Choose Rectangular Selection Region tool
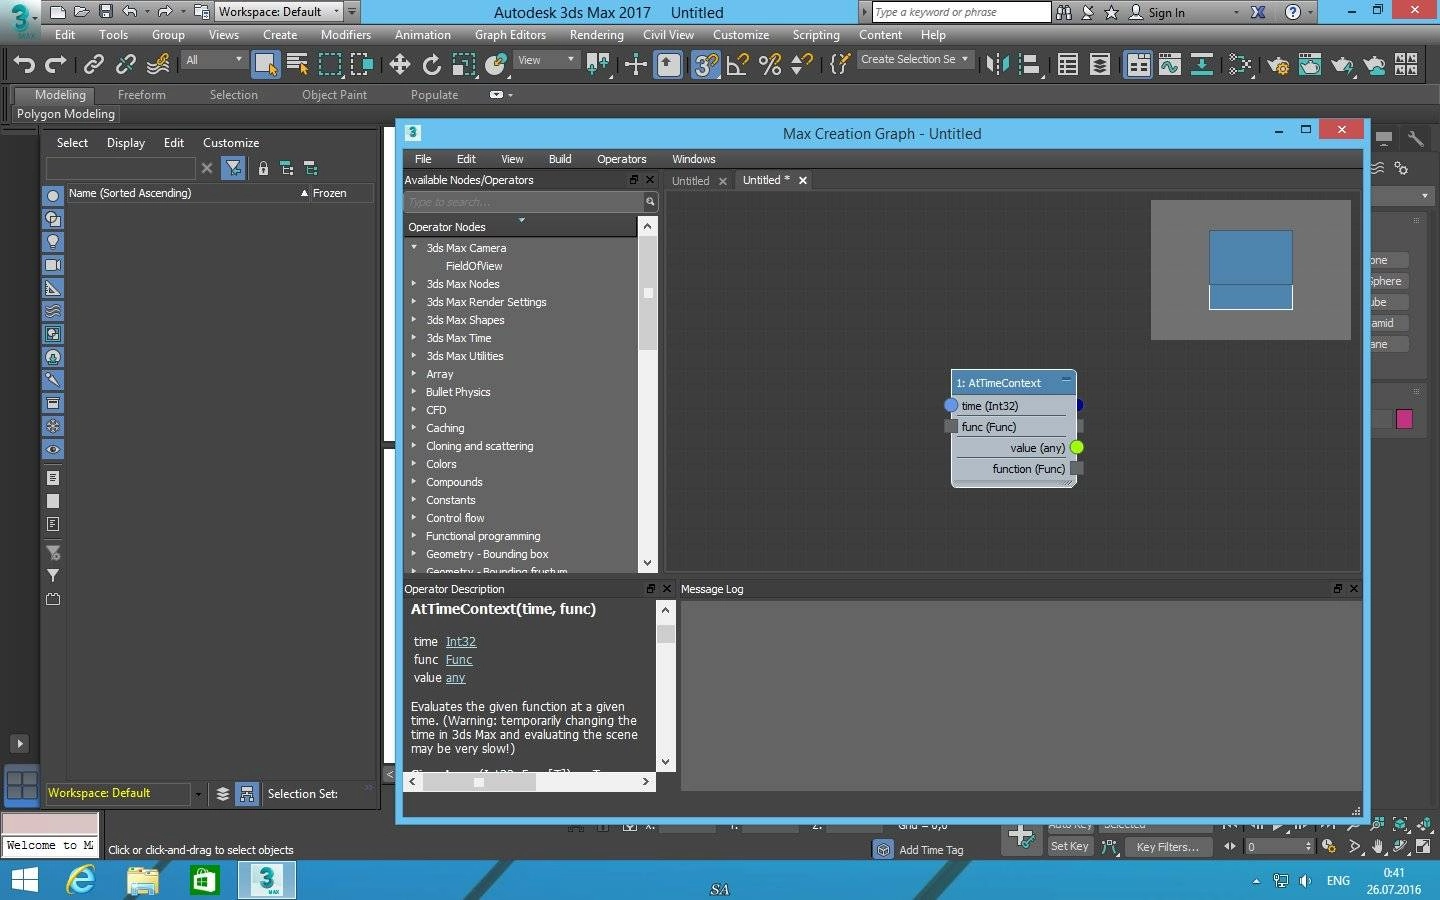This screenshot has height=900, width=1440. point(330,65)
